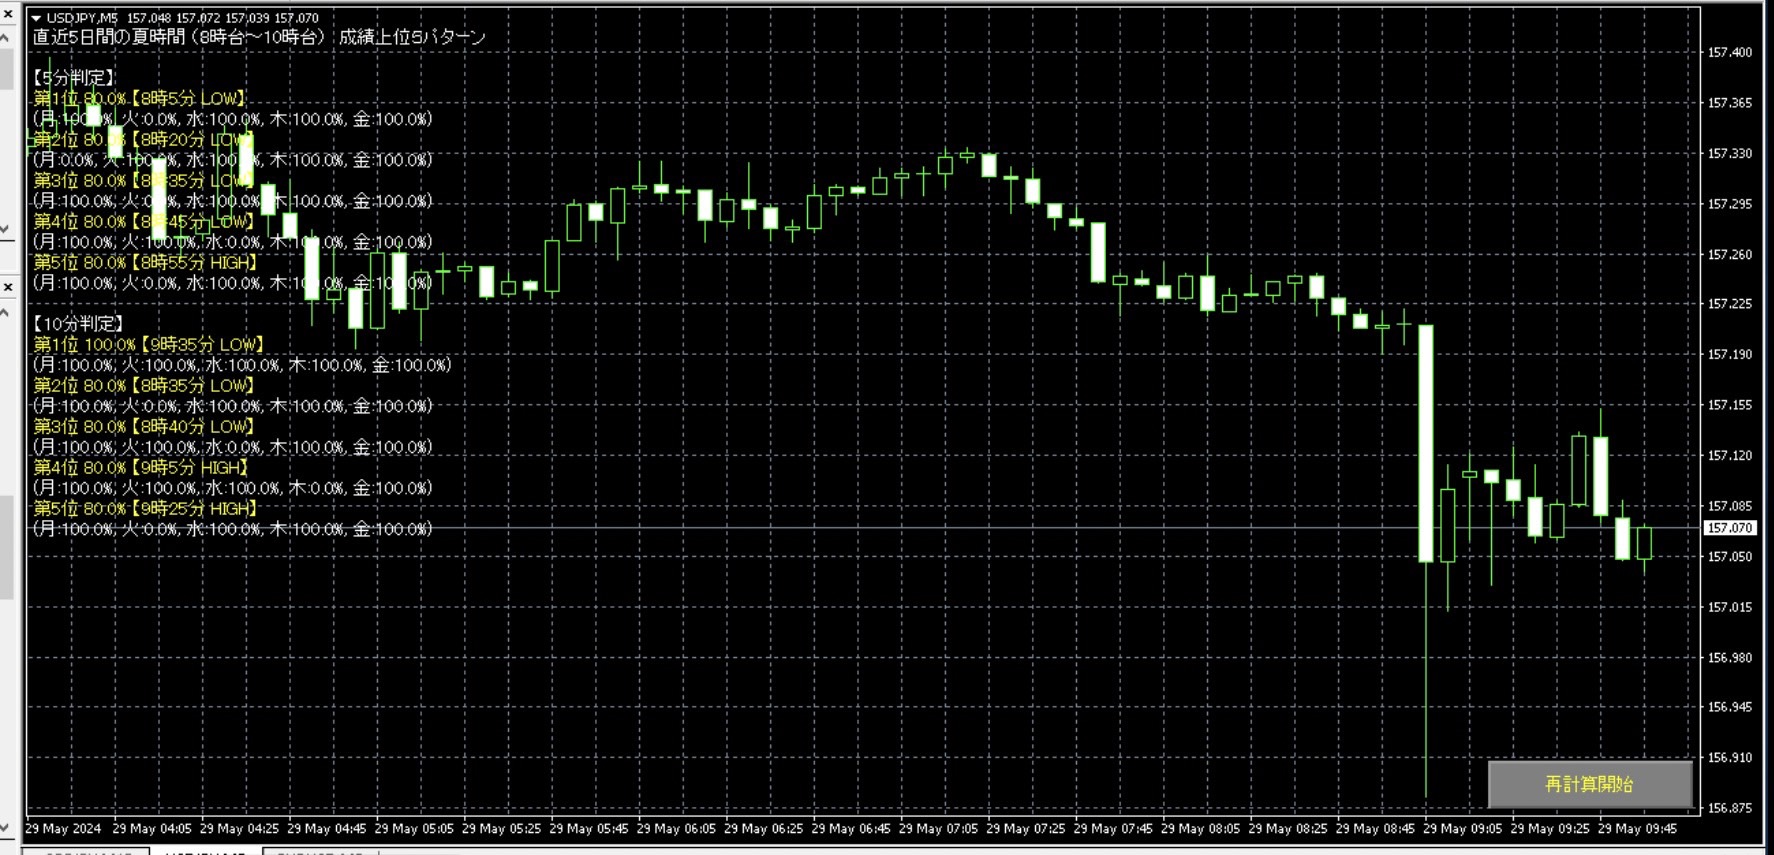The width and height of the screenshot is (1774, 855).
Task: Click time axis label 29 May 05:25
Action: pyautogui.click(x=501, y=829)
